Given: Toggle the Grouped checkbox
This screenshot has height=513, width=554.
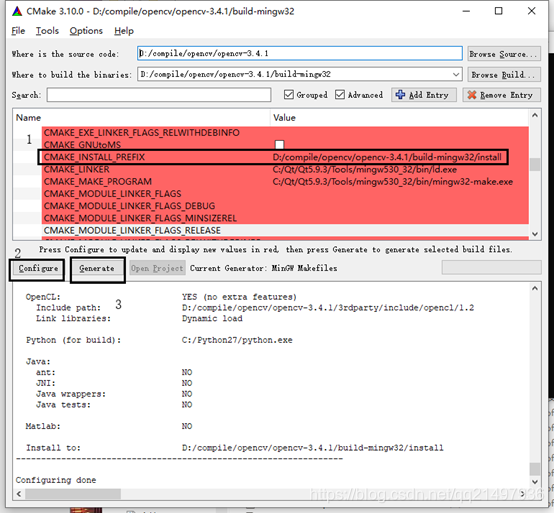Looking at the screenshot, I should click(289, 95).
